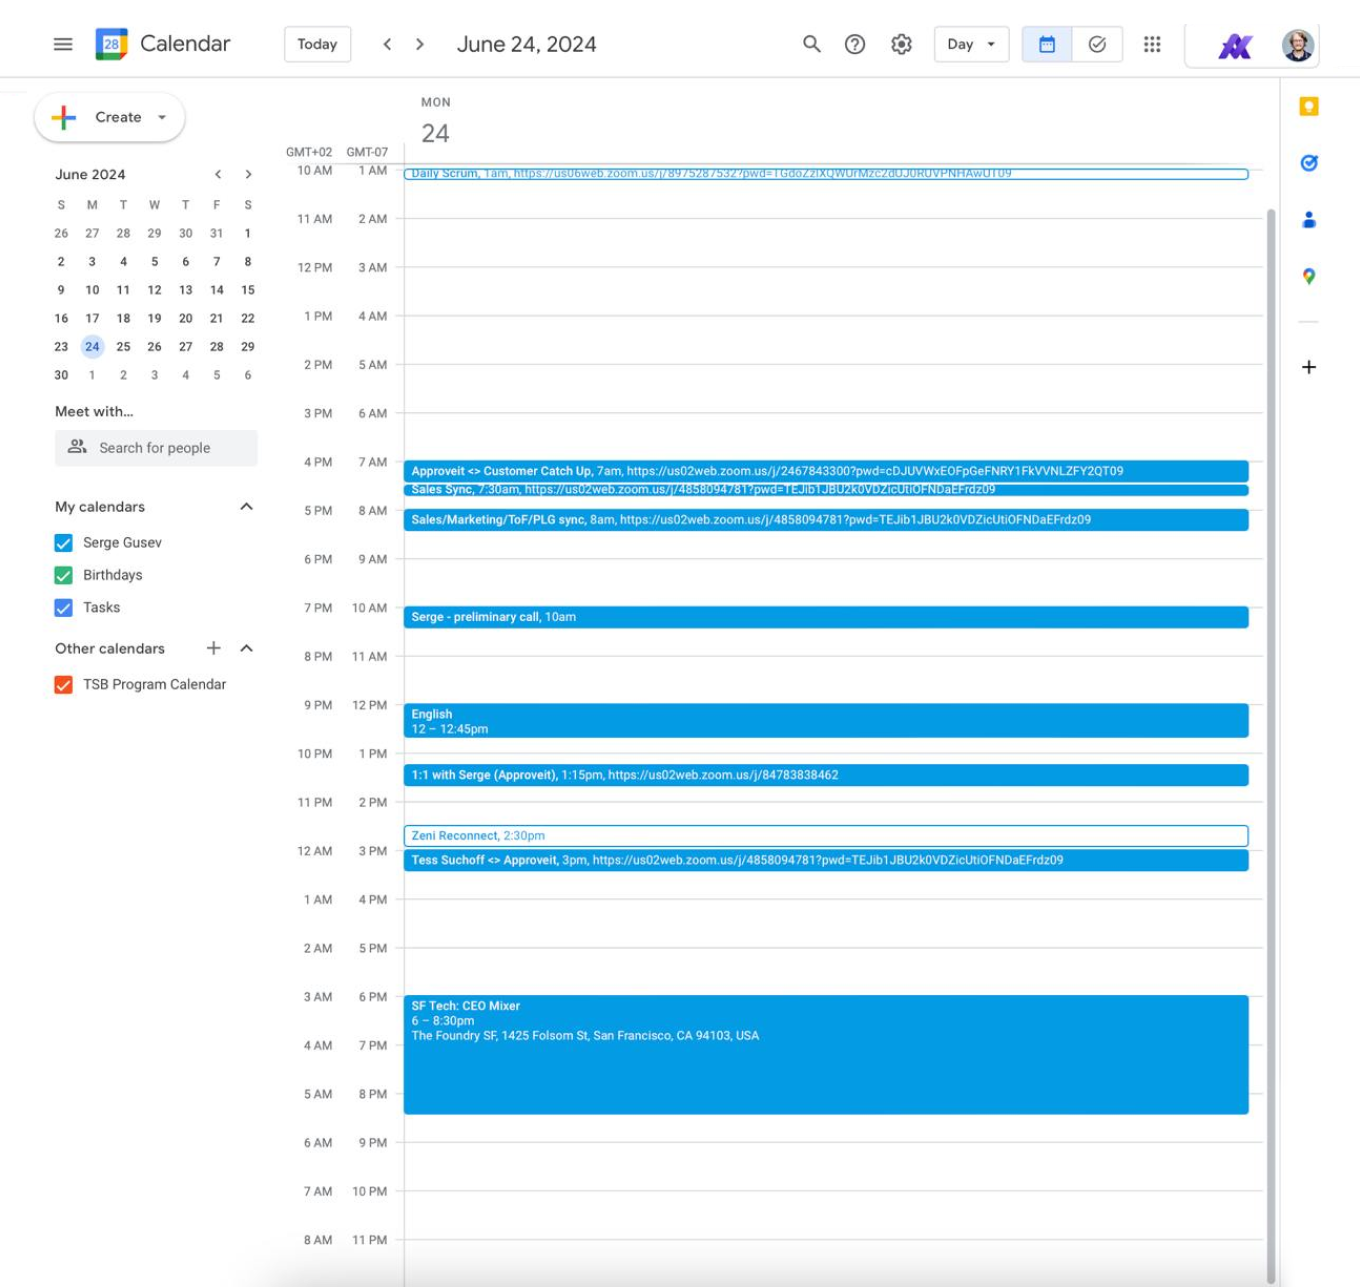Open the Google apps grid
This screenshot has height=1287, width=1360.
(1152, 44)
